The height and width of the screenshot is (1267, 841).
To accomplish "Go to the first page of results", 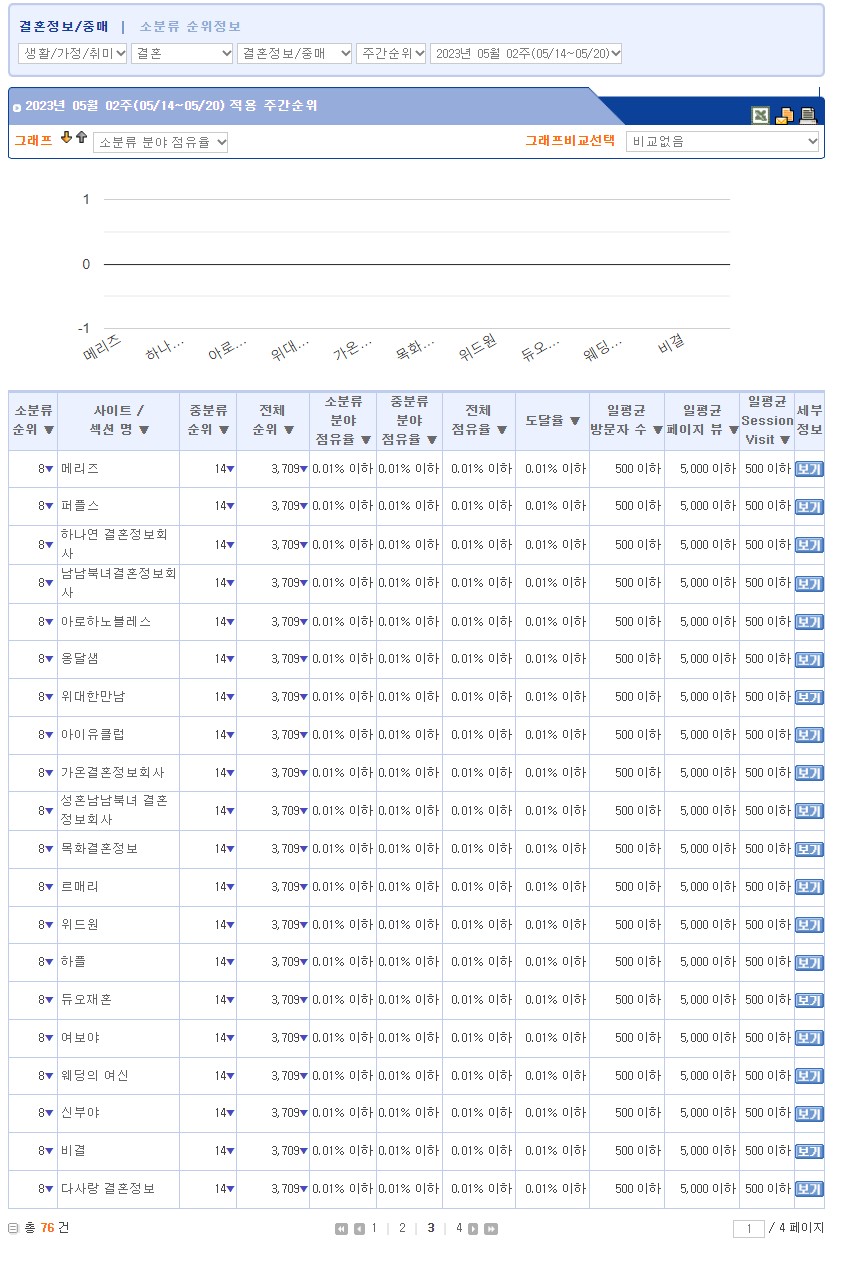I will [x=341, y=1229].
